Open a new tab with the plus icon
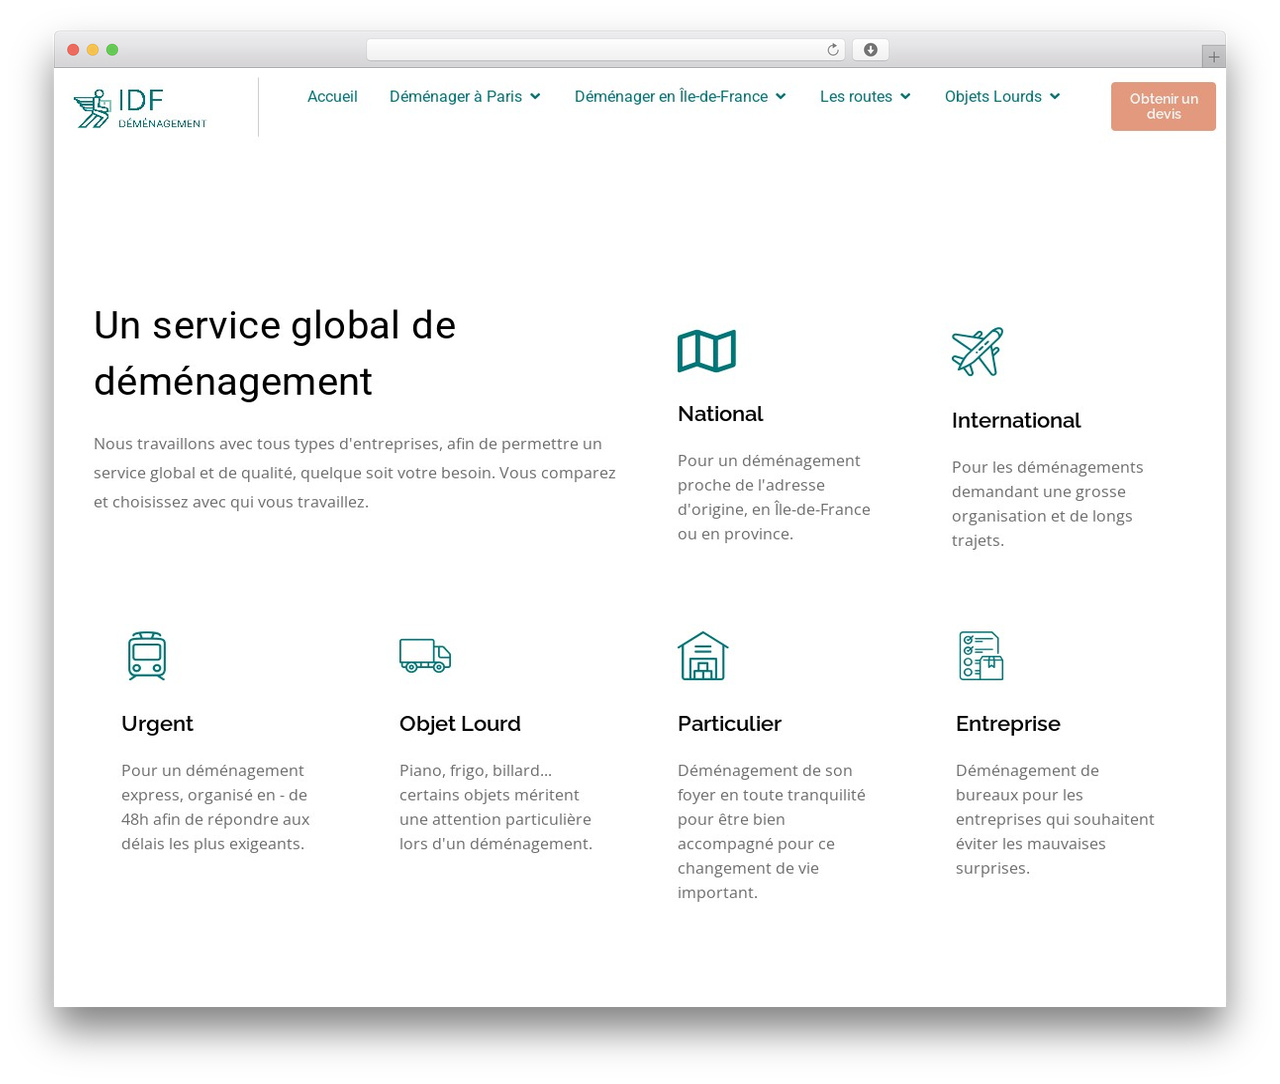 1213,57
